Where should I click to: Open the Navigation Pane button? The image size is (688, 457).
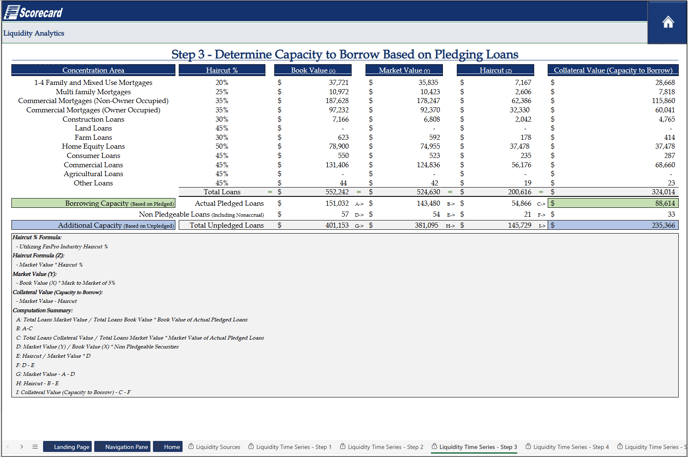[x=122, y=446]
